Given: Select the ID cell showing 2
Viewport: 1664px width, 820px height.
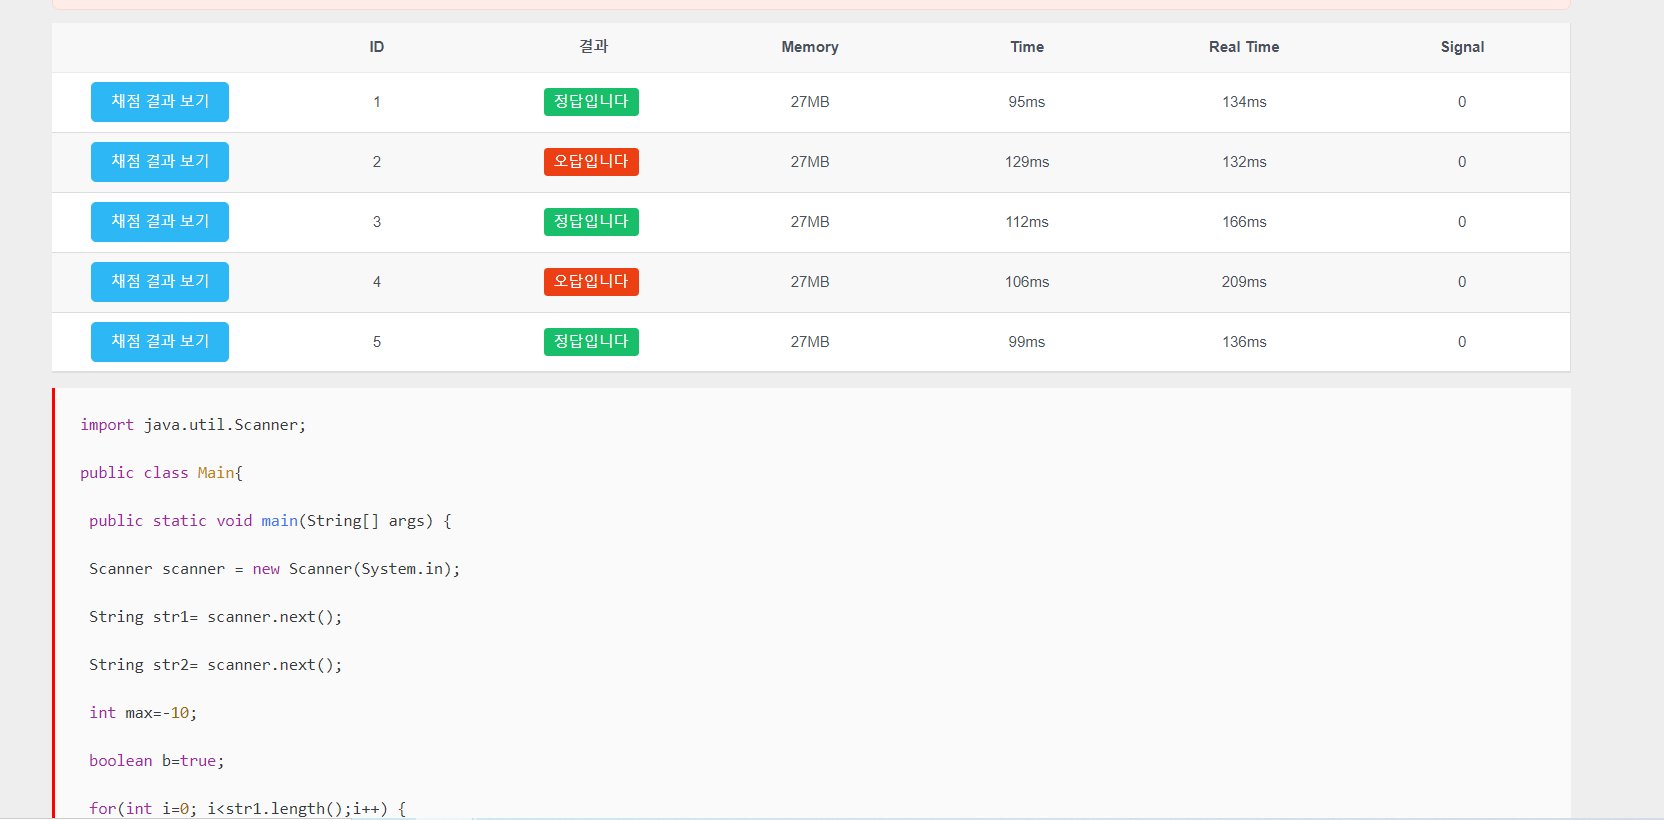Looking at the screenshot, I should 377,162.
